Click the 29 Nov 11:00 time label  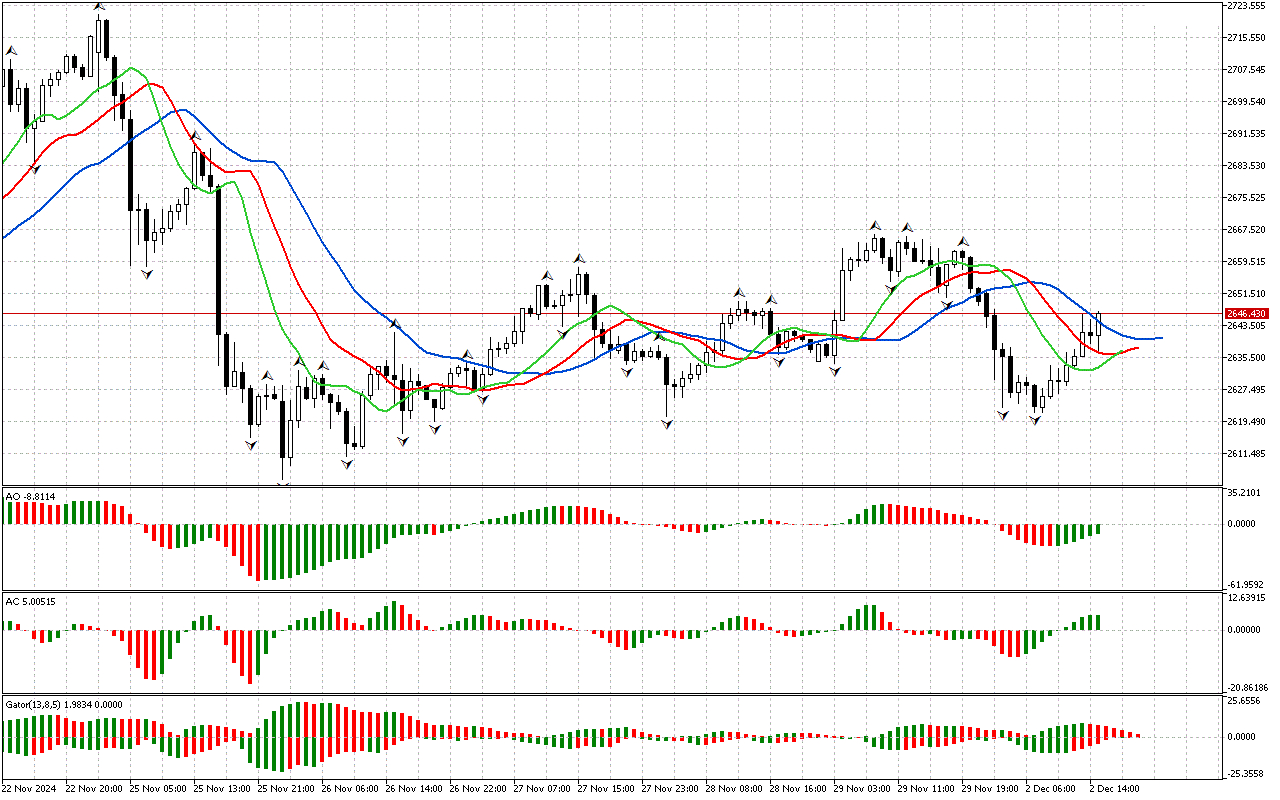point(926,789)
